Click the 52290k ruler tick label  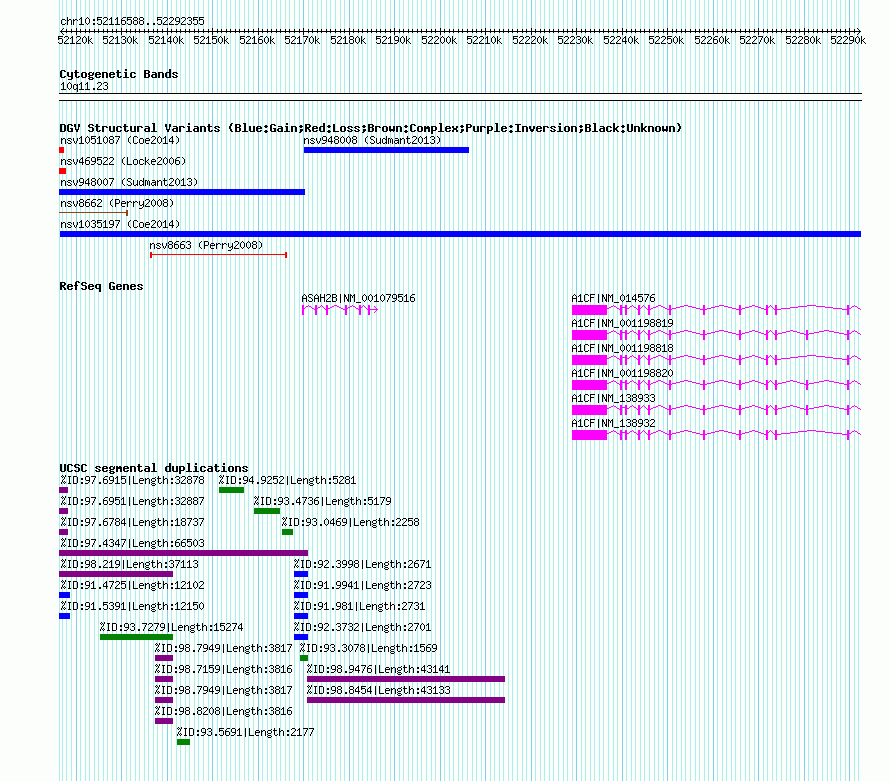coord(848,40)
